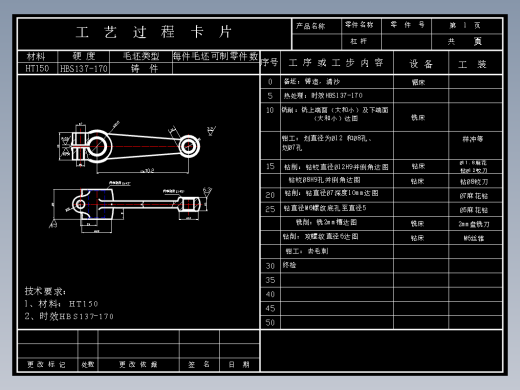Select the '铸件' blank type value
This screenshot has height=390, width=520.
pyautogui.click(x=141, y=68)
